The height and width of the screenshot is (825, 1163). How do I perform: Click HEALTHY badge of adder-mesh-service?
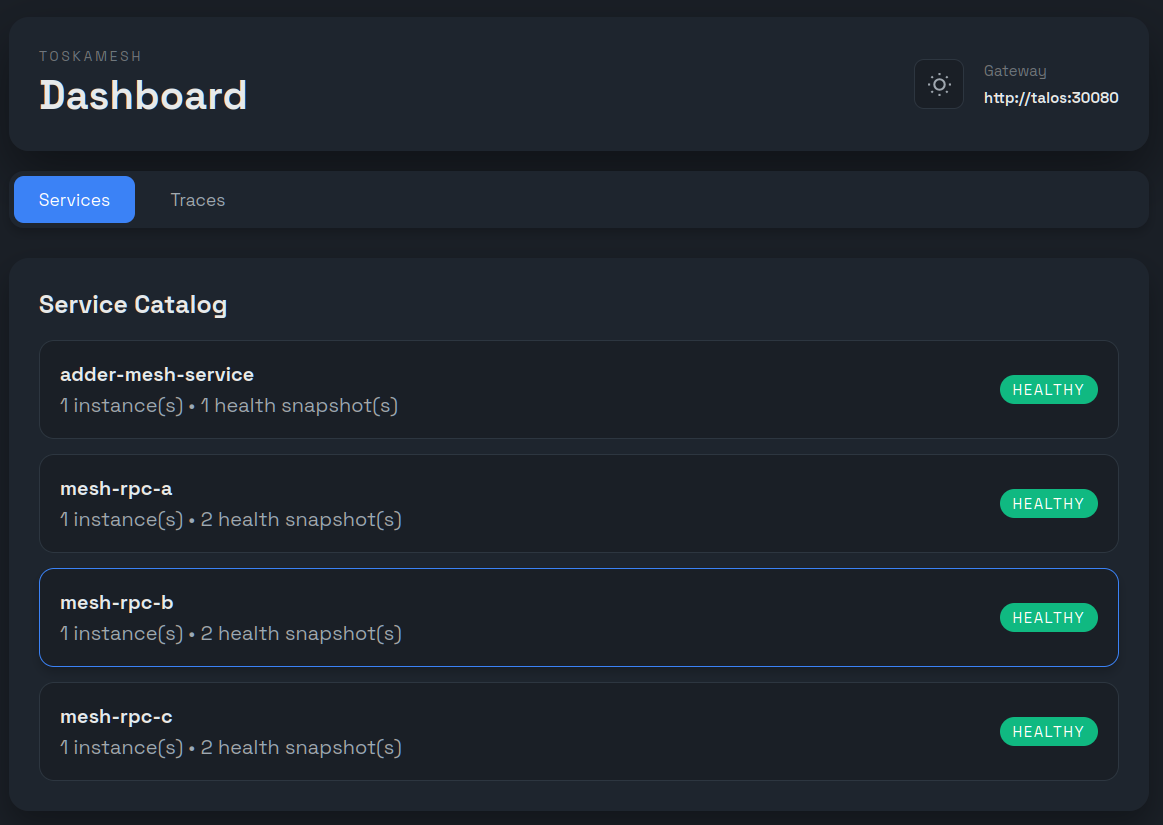click(1048, 390)
